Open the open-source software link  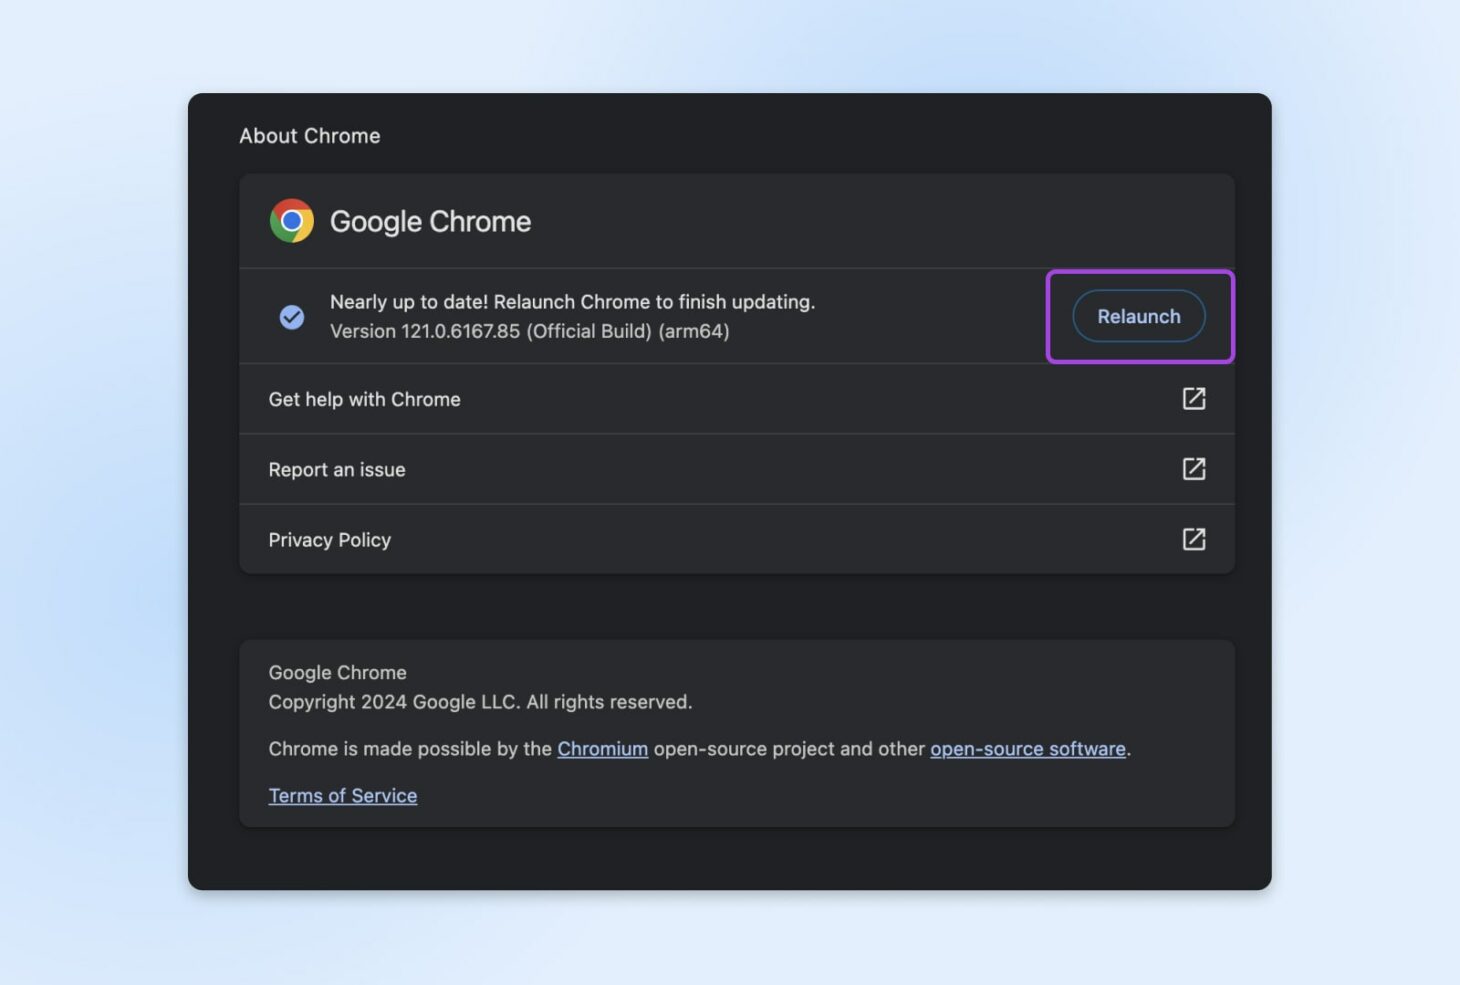[1027, 748]
